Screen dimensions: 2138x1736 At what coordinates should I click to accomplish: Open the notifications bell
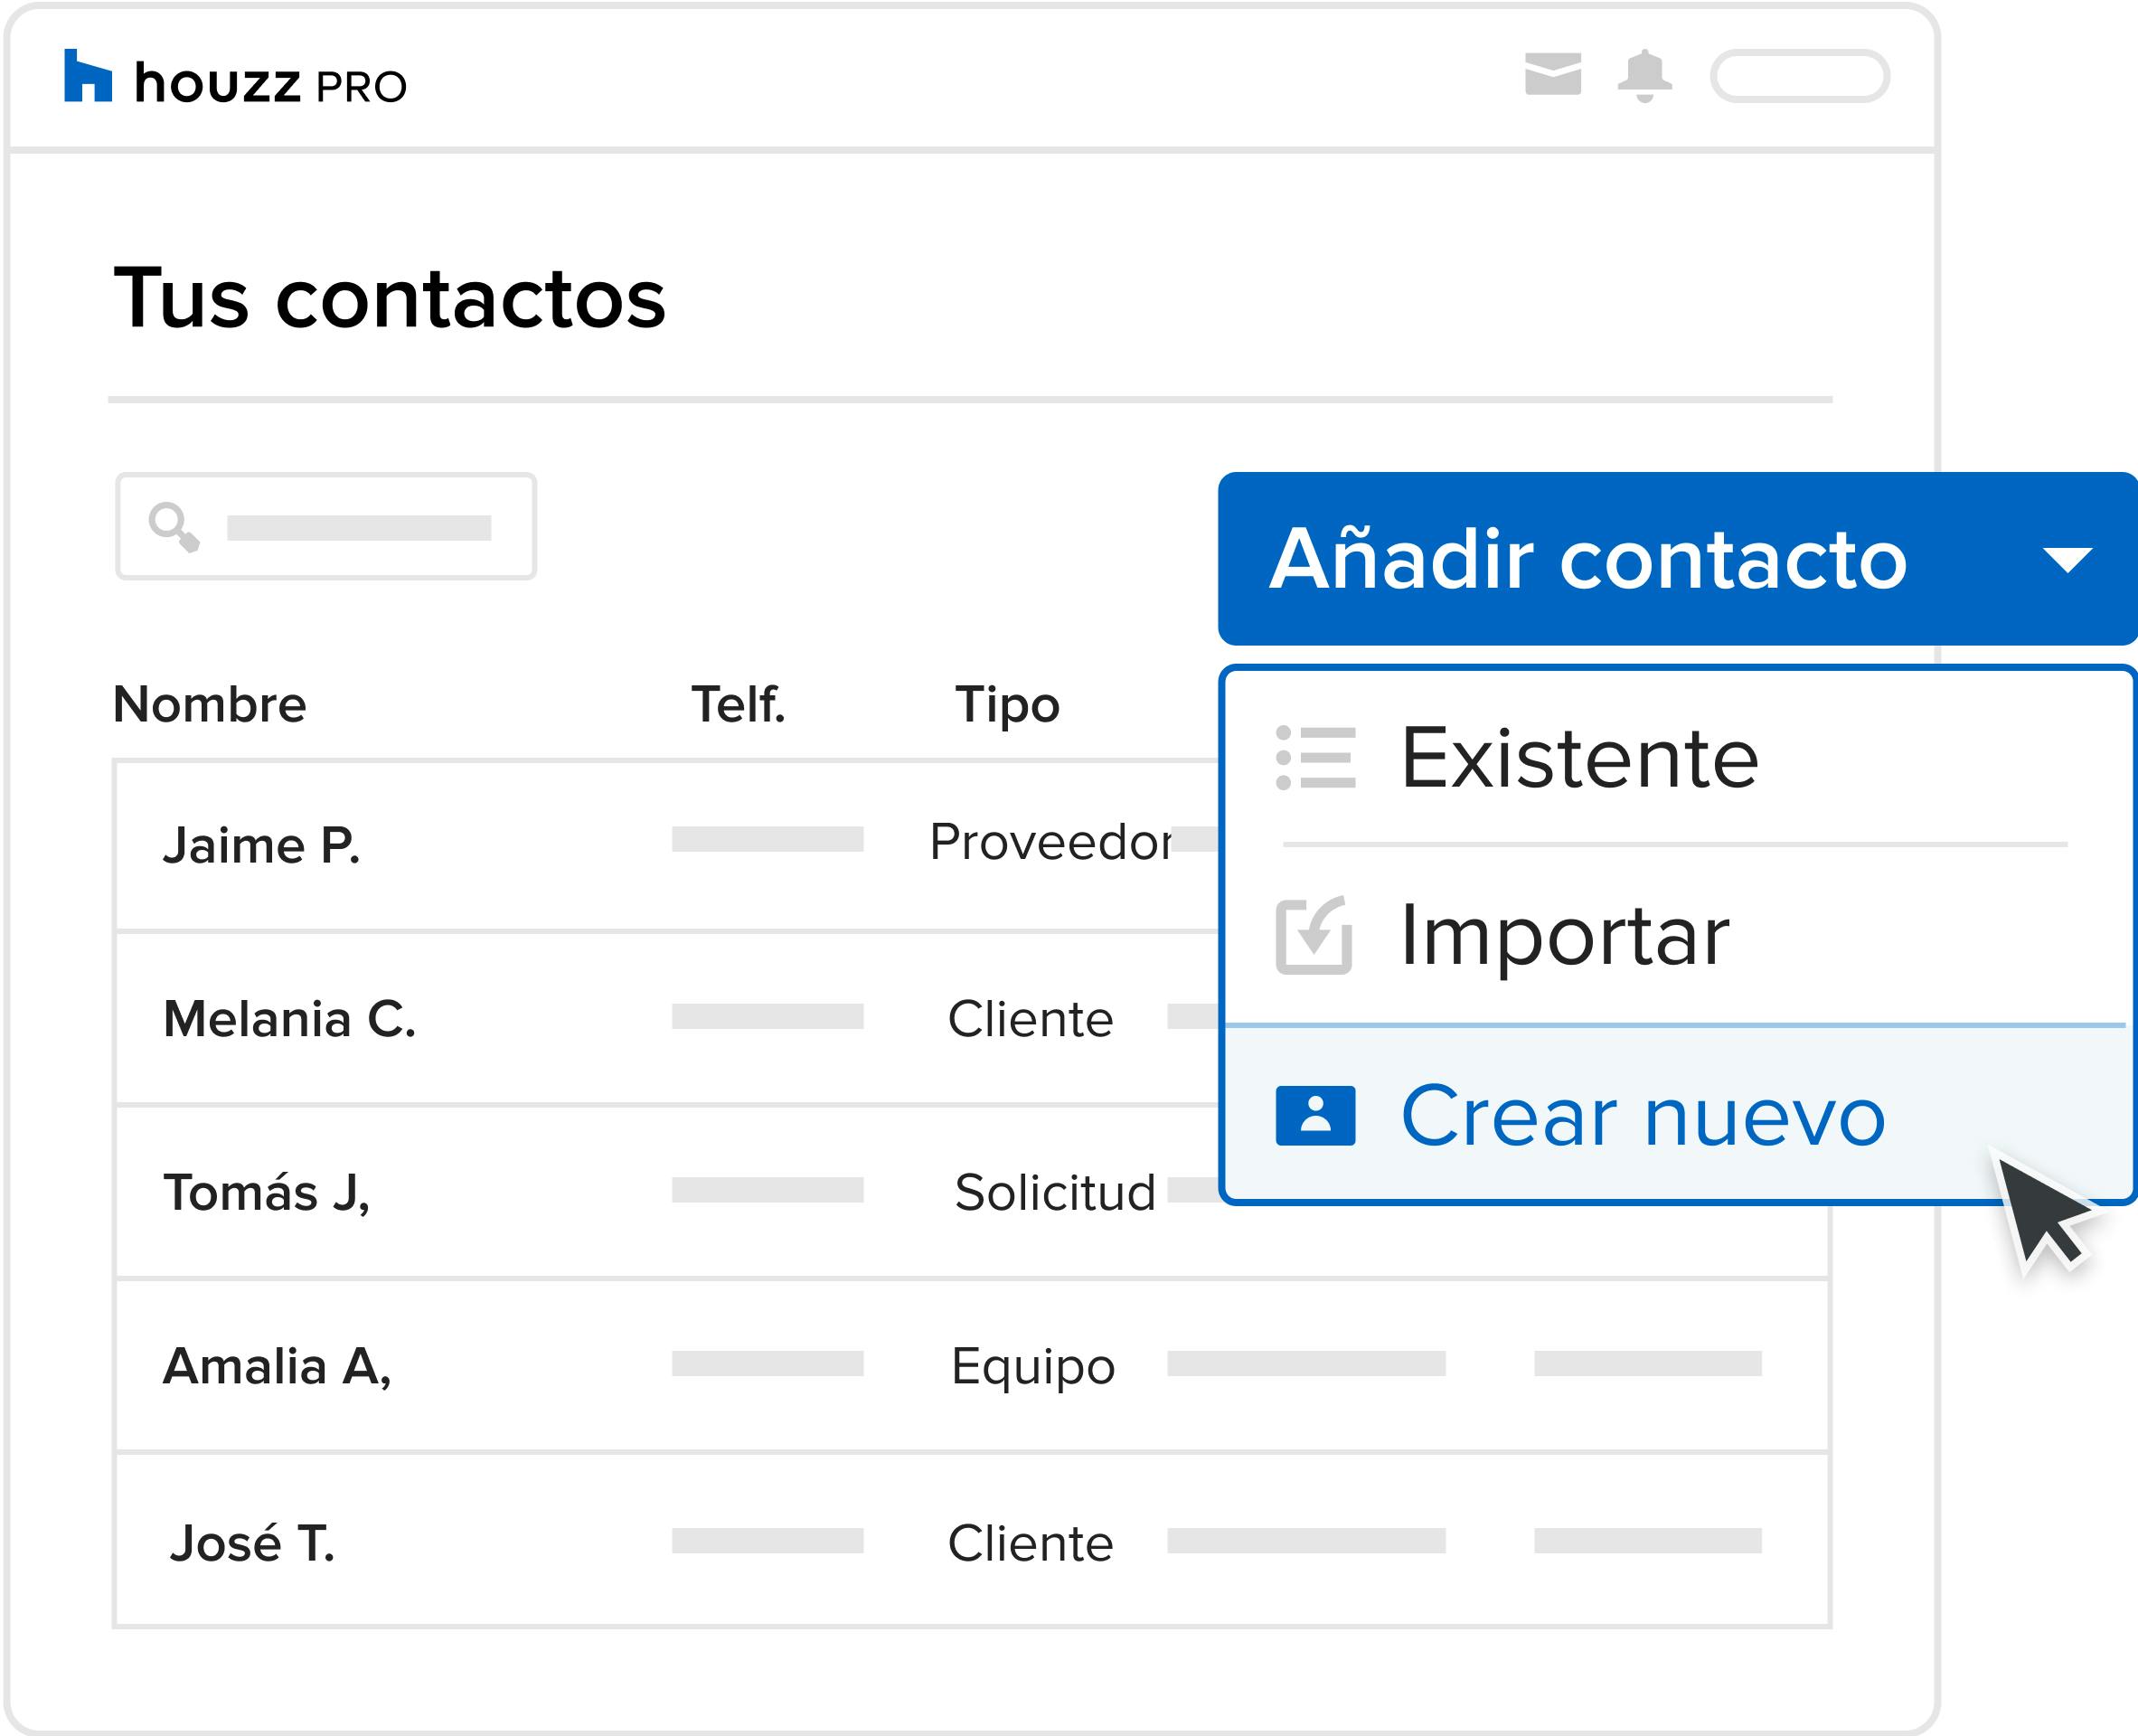point(1644,75)
